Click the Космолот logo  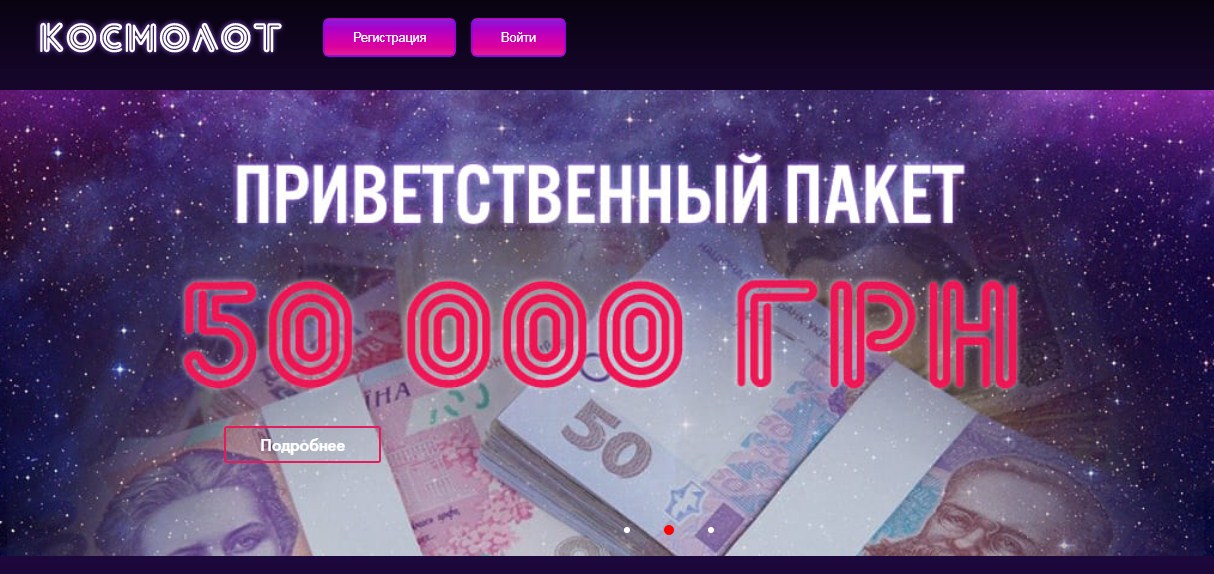[160, 38]
